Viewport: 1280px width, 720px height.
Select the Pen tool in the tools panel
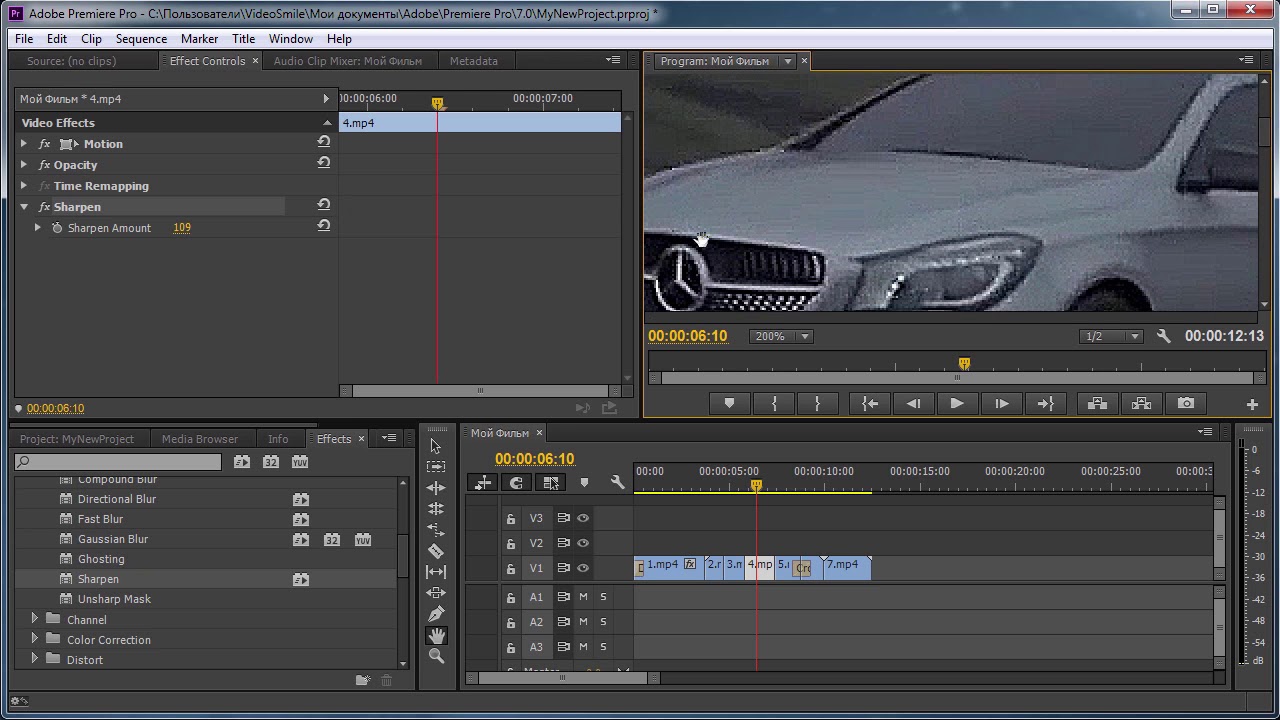pyautogui.click(x=436, y=614)
